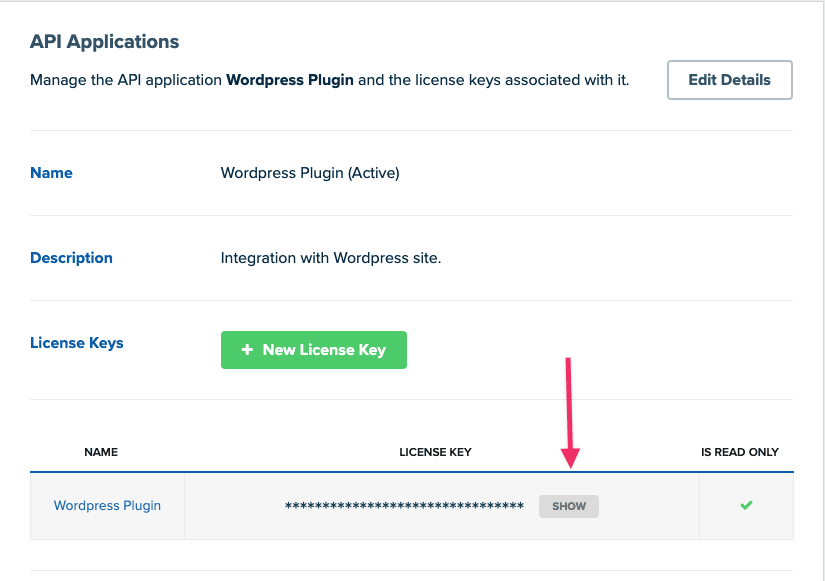The image size is (825, 581).
Task: Sort by the IS READ ONLY column header
Action: click(740, 452)
